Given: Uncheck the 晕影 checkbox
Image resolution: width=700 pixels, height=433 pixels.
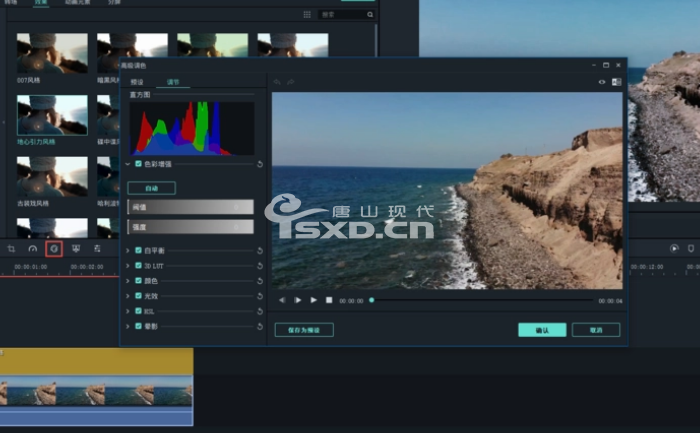Looking at the screenshot, I should click(138, 326).
